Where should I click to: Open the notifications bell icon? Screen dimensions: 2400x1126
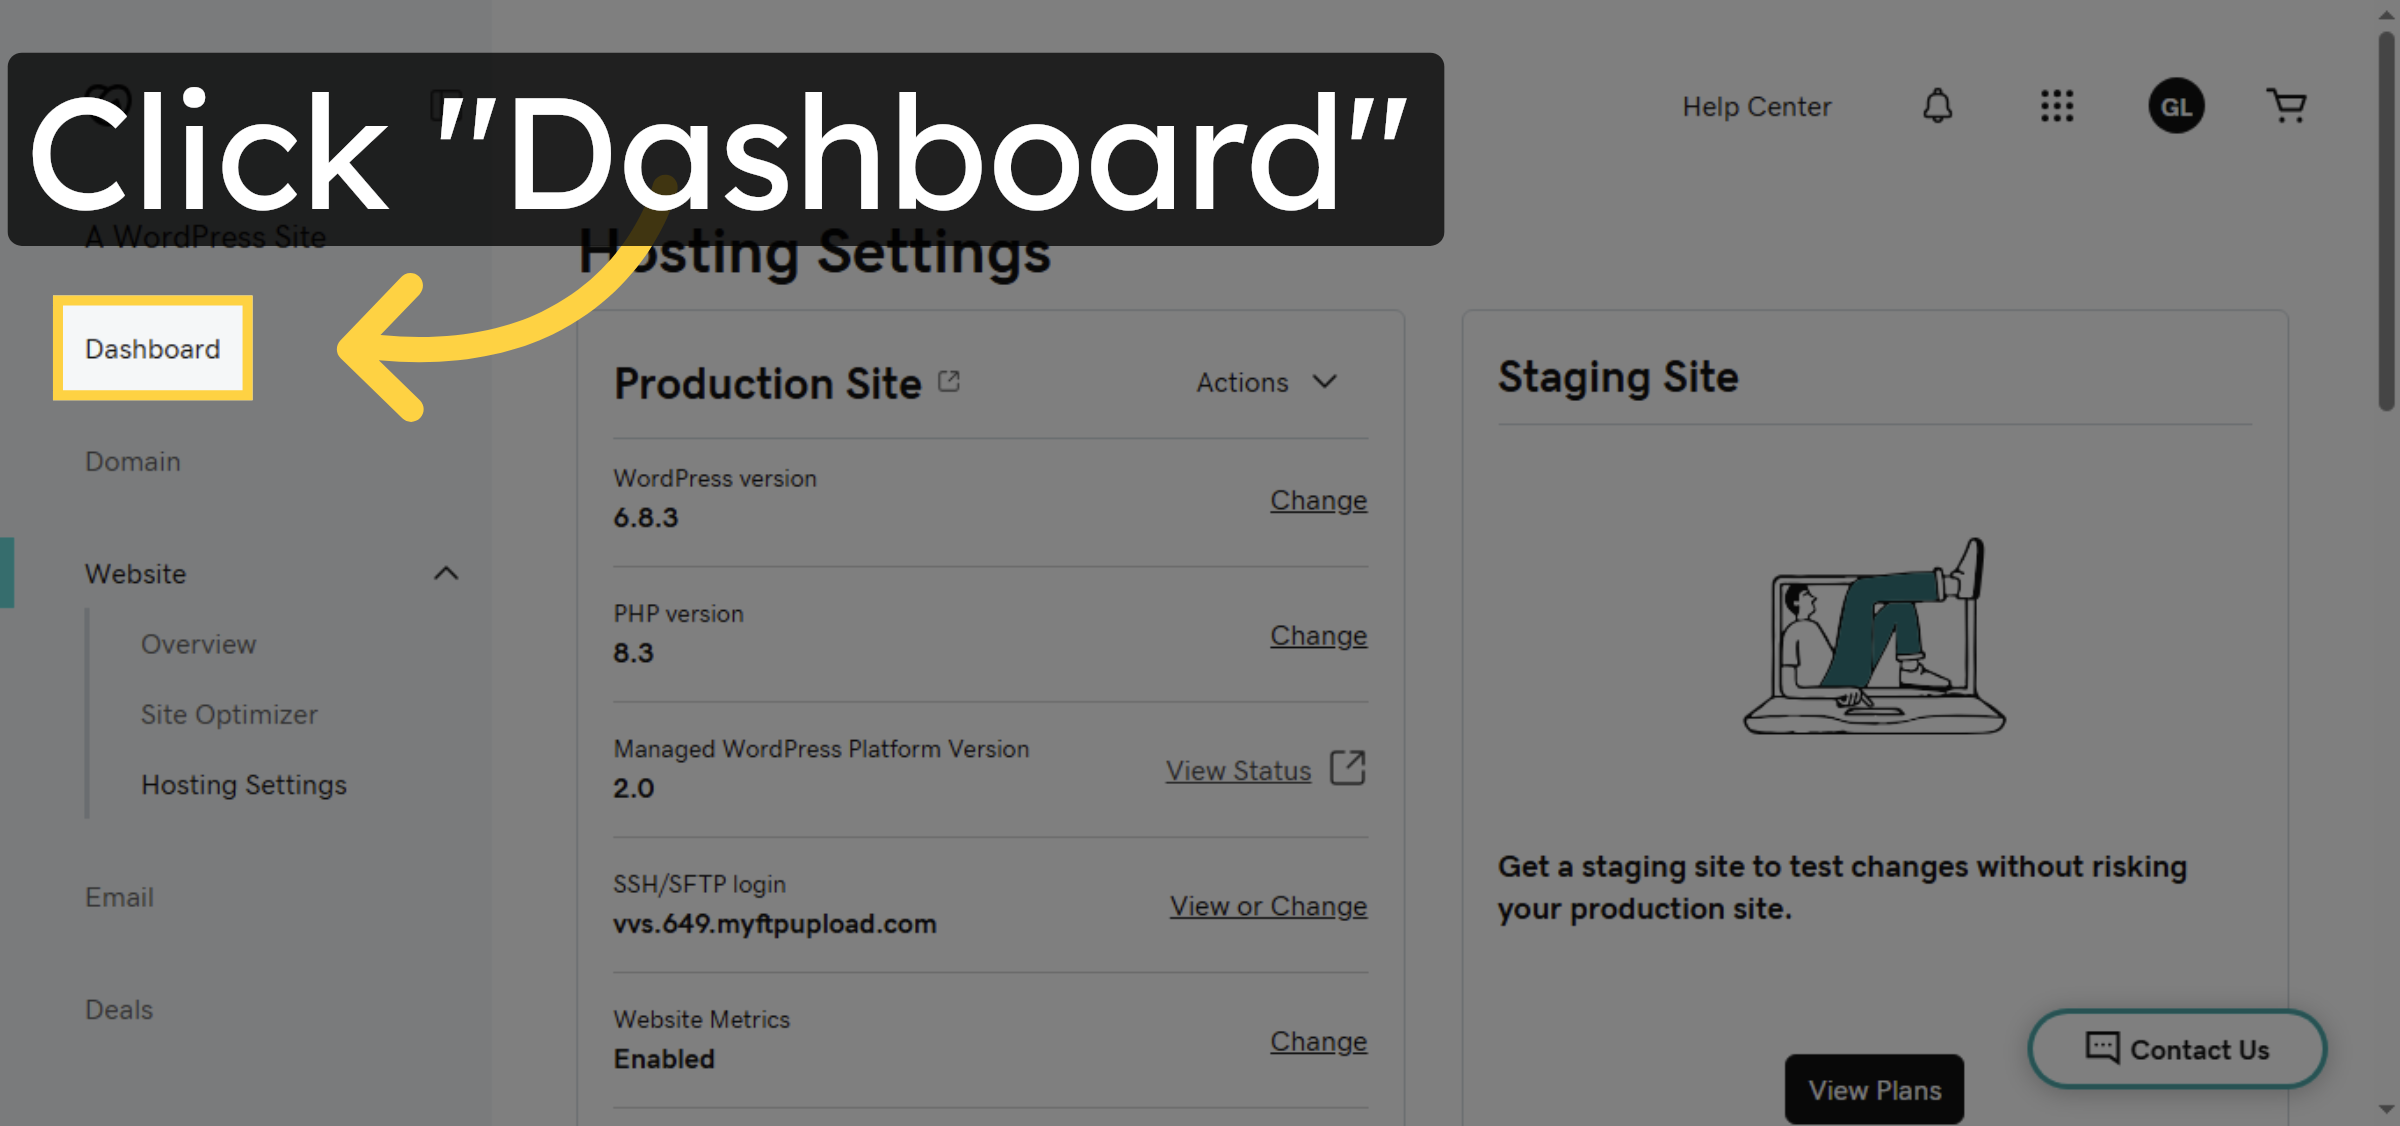point(1938,106)
